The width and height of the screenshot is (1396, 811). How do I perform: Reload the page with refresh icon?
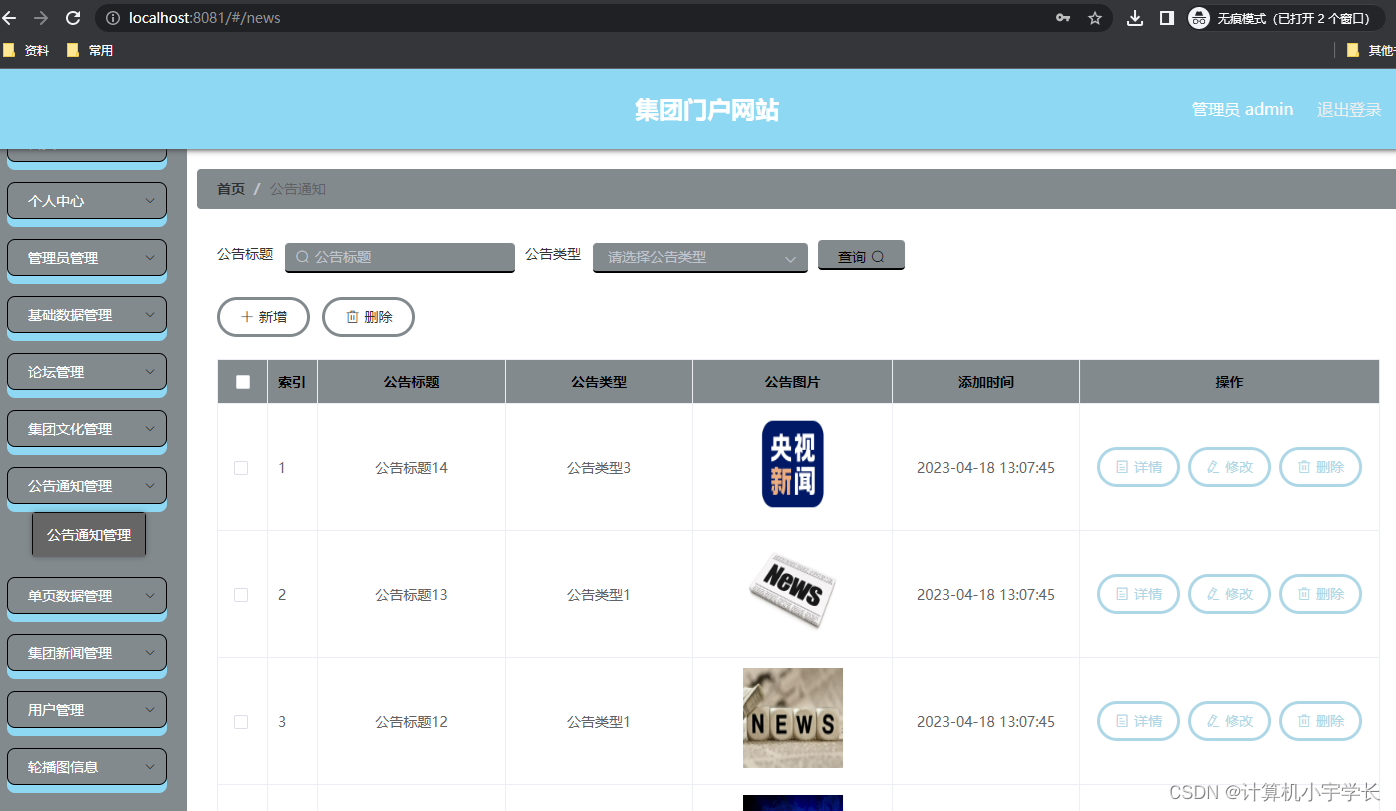(x=73, y=18)
